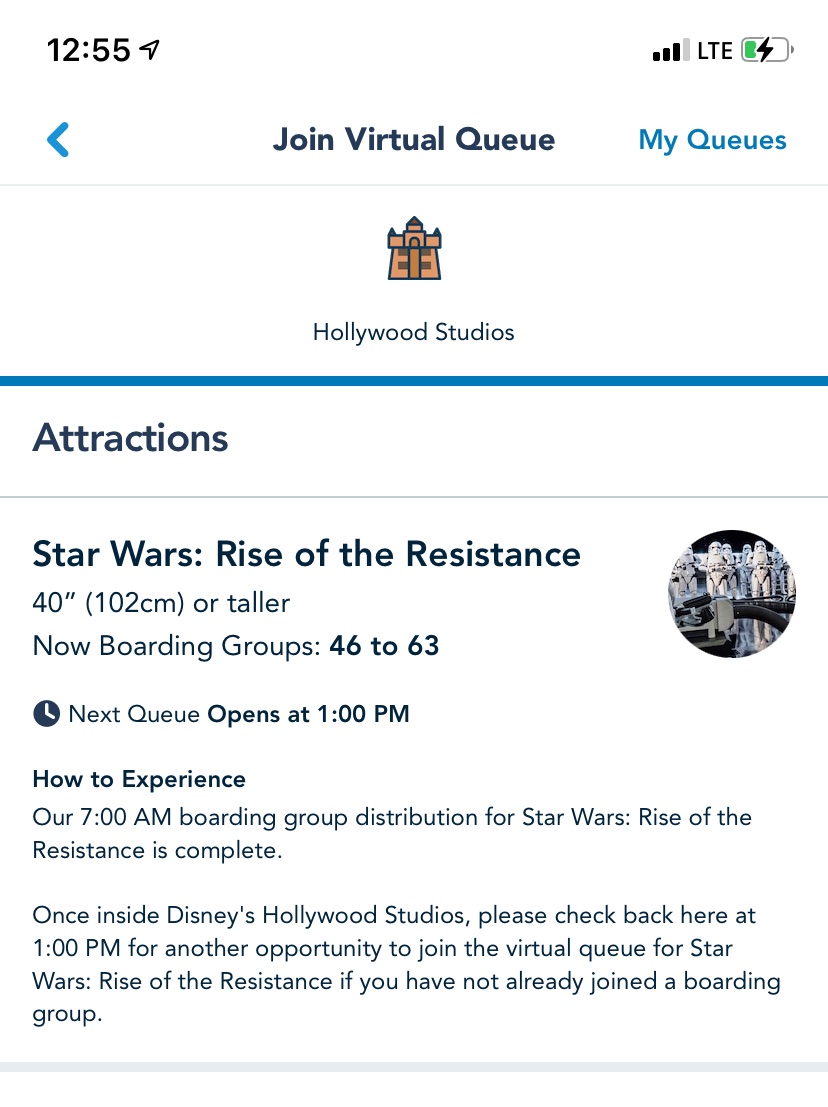Viewport: 828px width, 1107px height.
Task: Tap the back chevron arrow
Action: (x=58, y=140)
